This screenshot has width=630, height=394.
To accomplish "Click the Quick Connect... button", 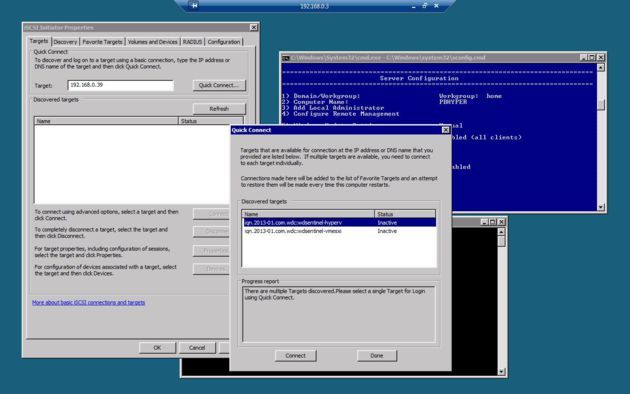I will click(219, 85).
